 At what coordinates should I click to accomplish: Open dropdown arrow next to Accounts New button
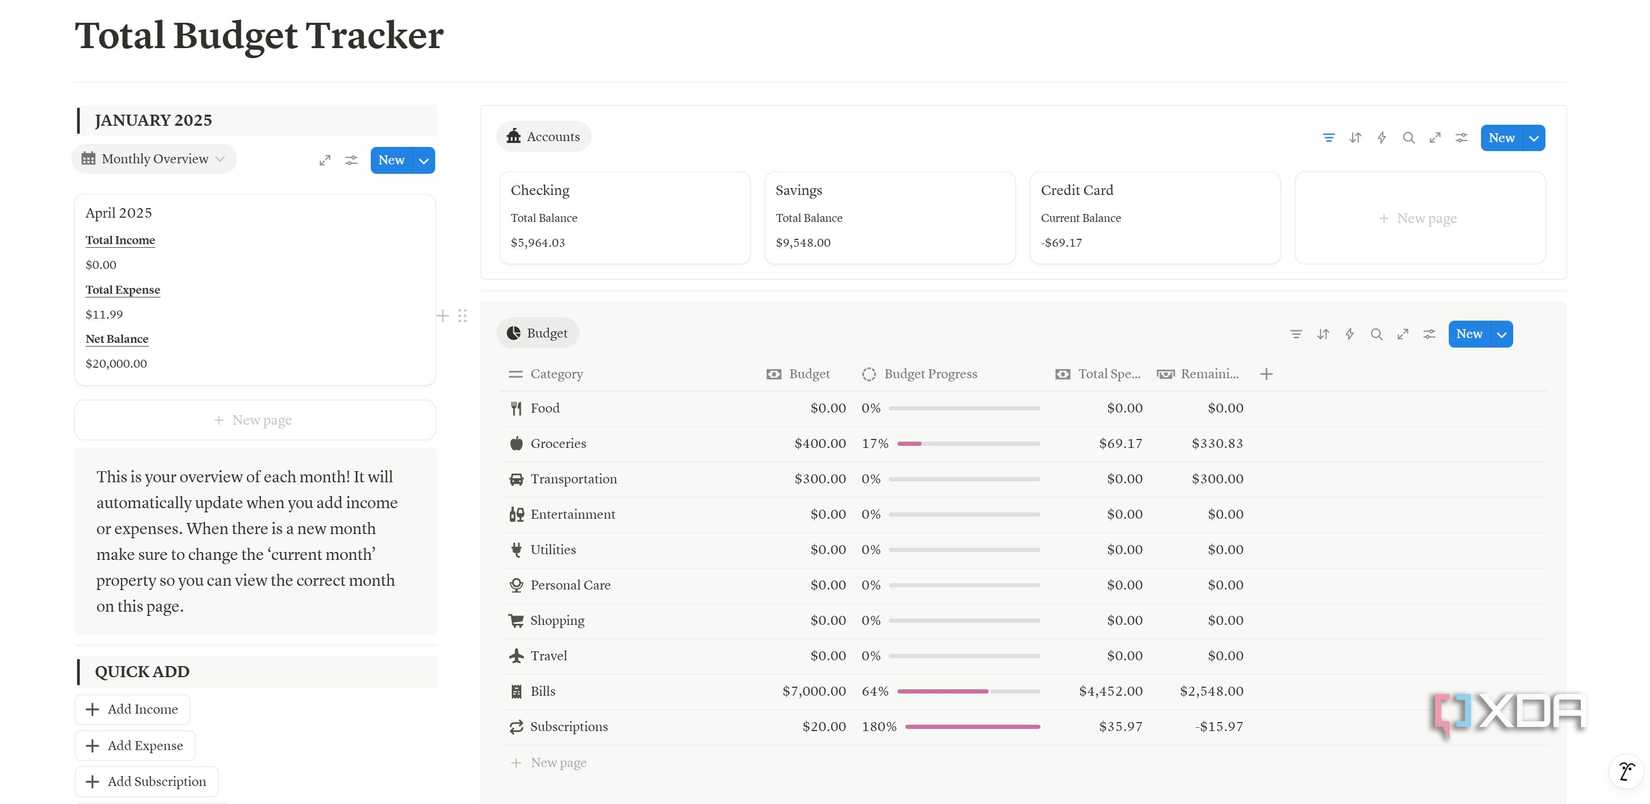[1534, 138]
